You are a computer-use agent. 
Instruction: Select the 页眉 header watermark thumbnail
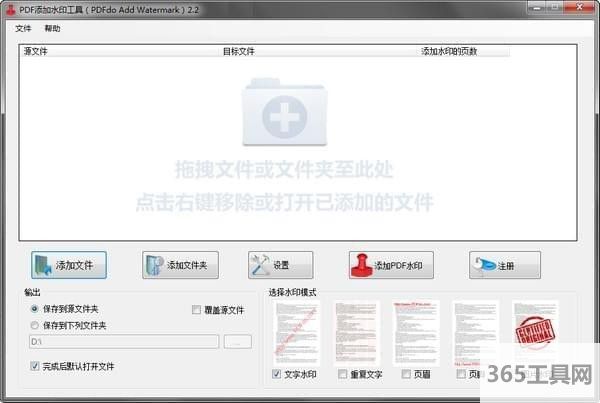coord(417,333)
